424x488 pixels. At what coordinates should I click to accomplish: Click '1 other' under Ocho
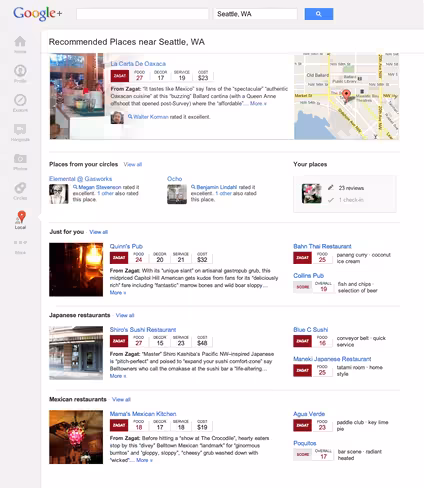coord(223,193)
